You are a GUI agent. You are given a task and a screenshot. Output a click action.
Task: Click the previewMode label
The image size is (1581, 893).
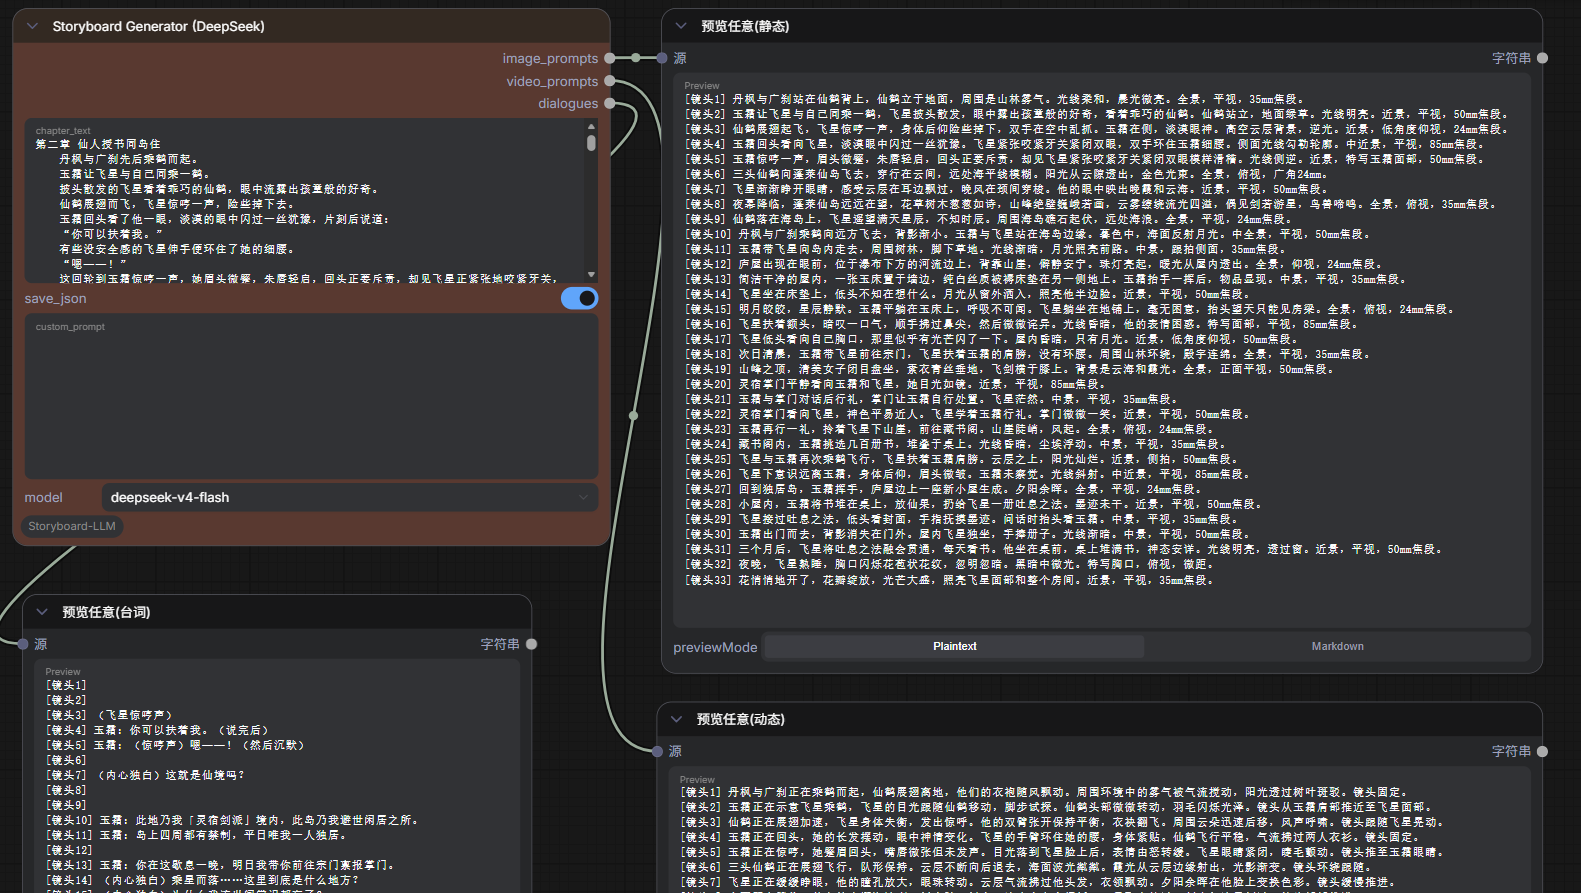tap(715, 647)
